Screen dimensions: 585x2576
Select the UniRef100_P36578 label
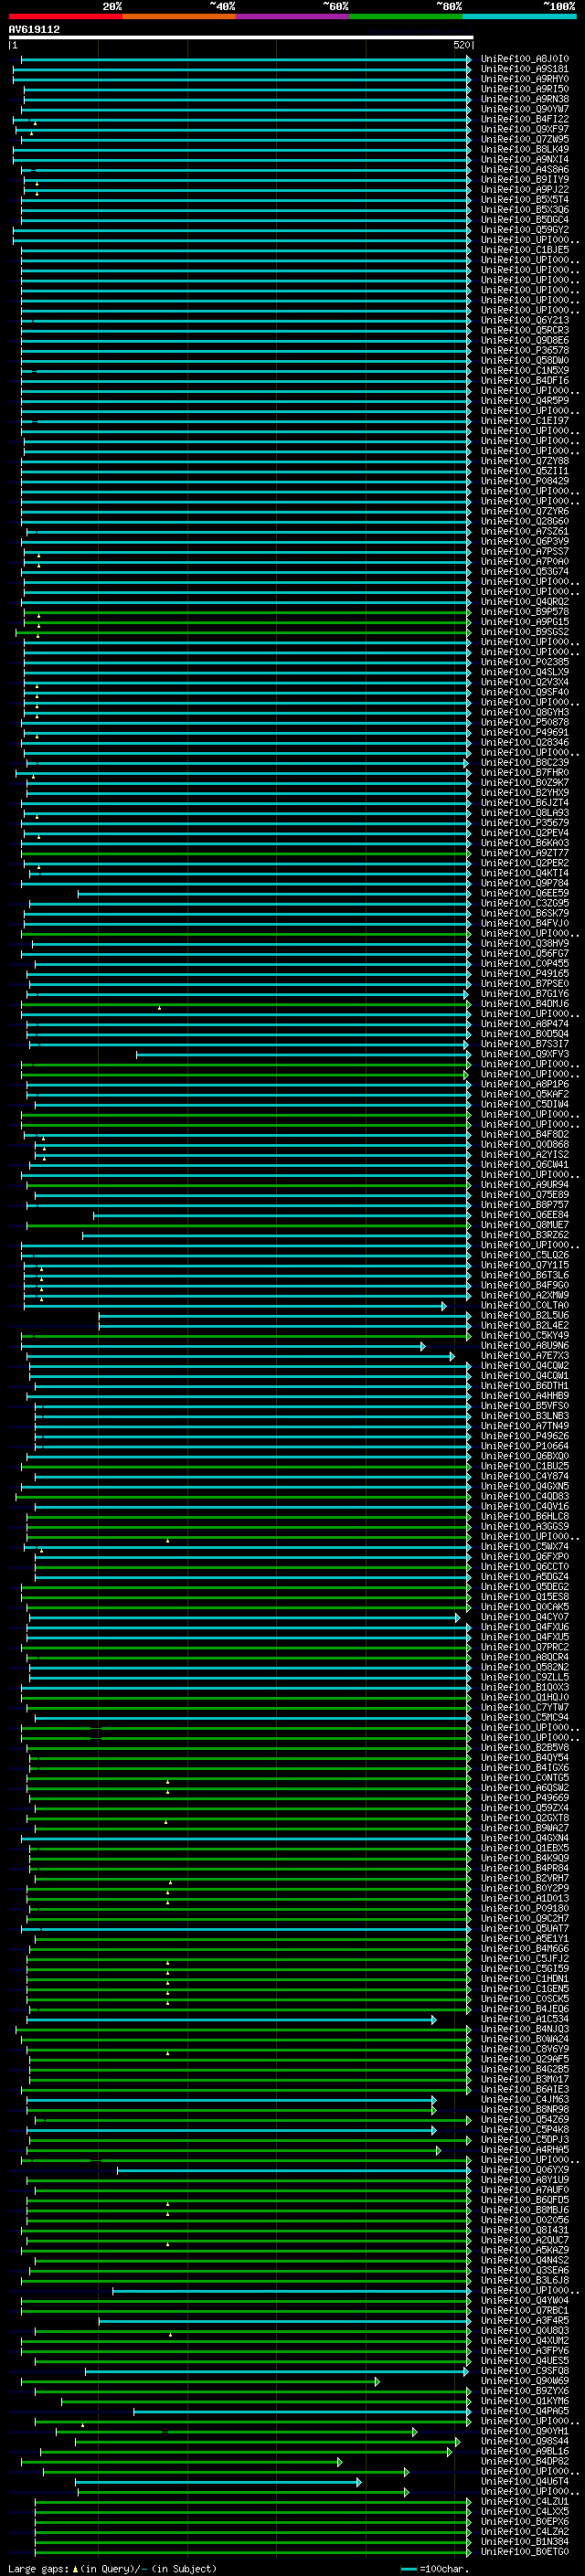[525, 350]
